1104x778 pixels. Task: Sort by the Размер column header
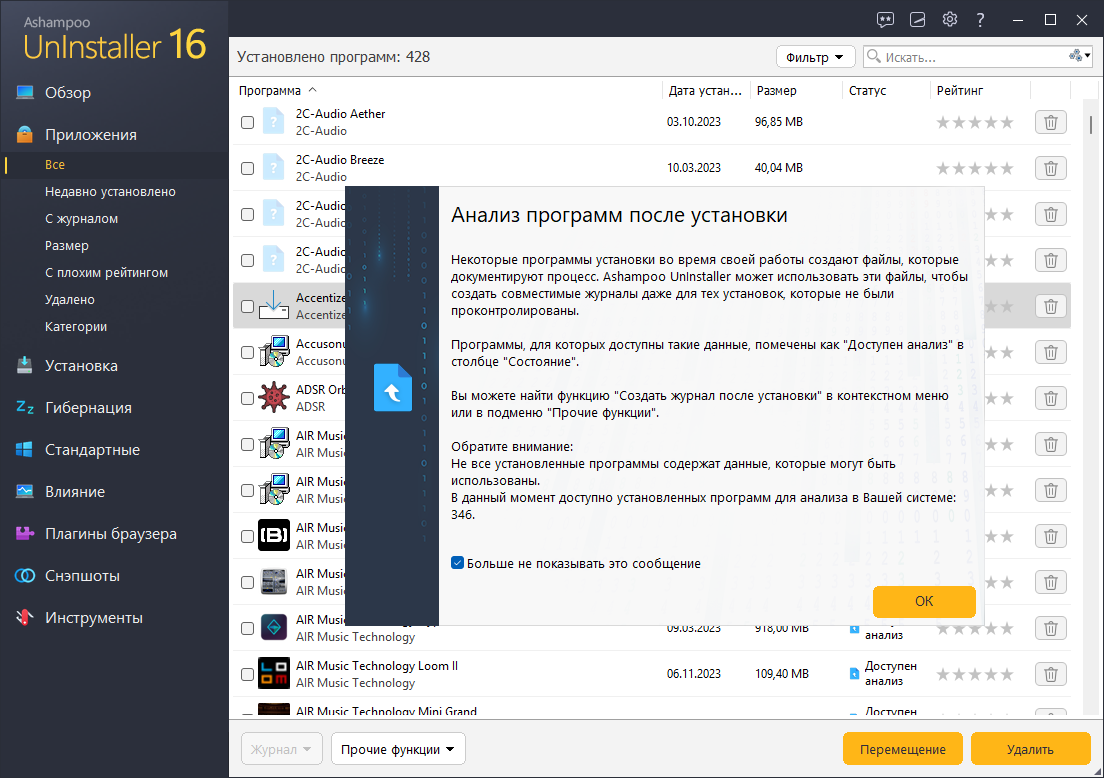(777, 91)
